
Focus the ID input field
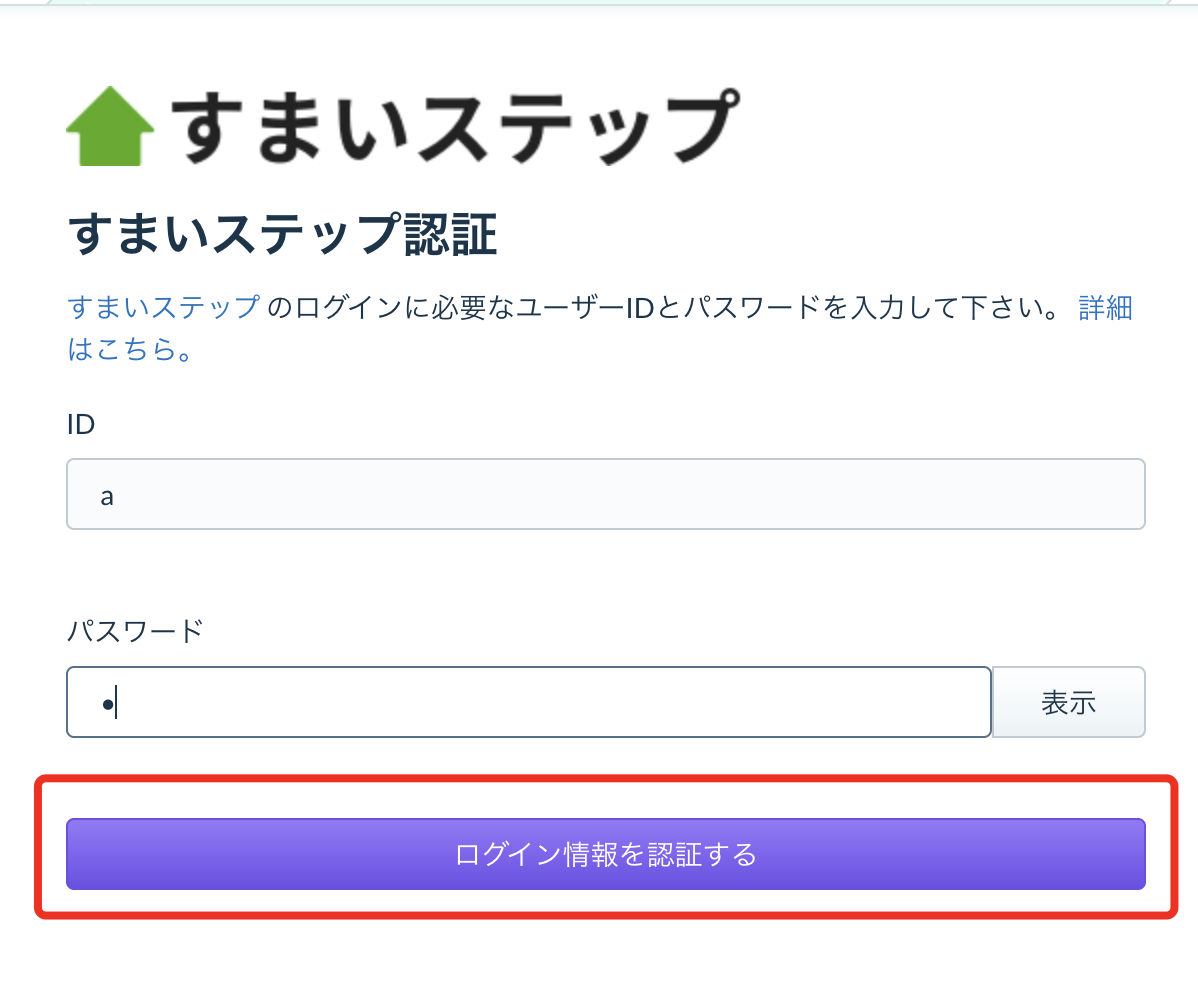[x=606, y=494]
